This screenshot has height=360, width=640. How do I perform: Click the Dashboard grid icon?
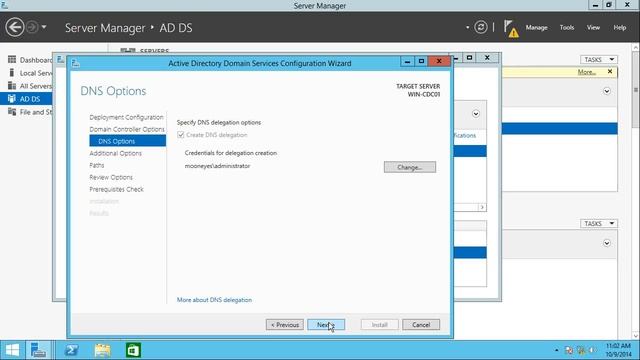(x=12, y=60)
